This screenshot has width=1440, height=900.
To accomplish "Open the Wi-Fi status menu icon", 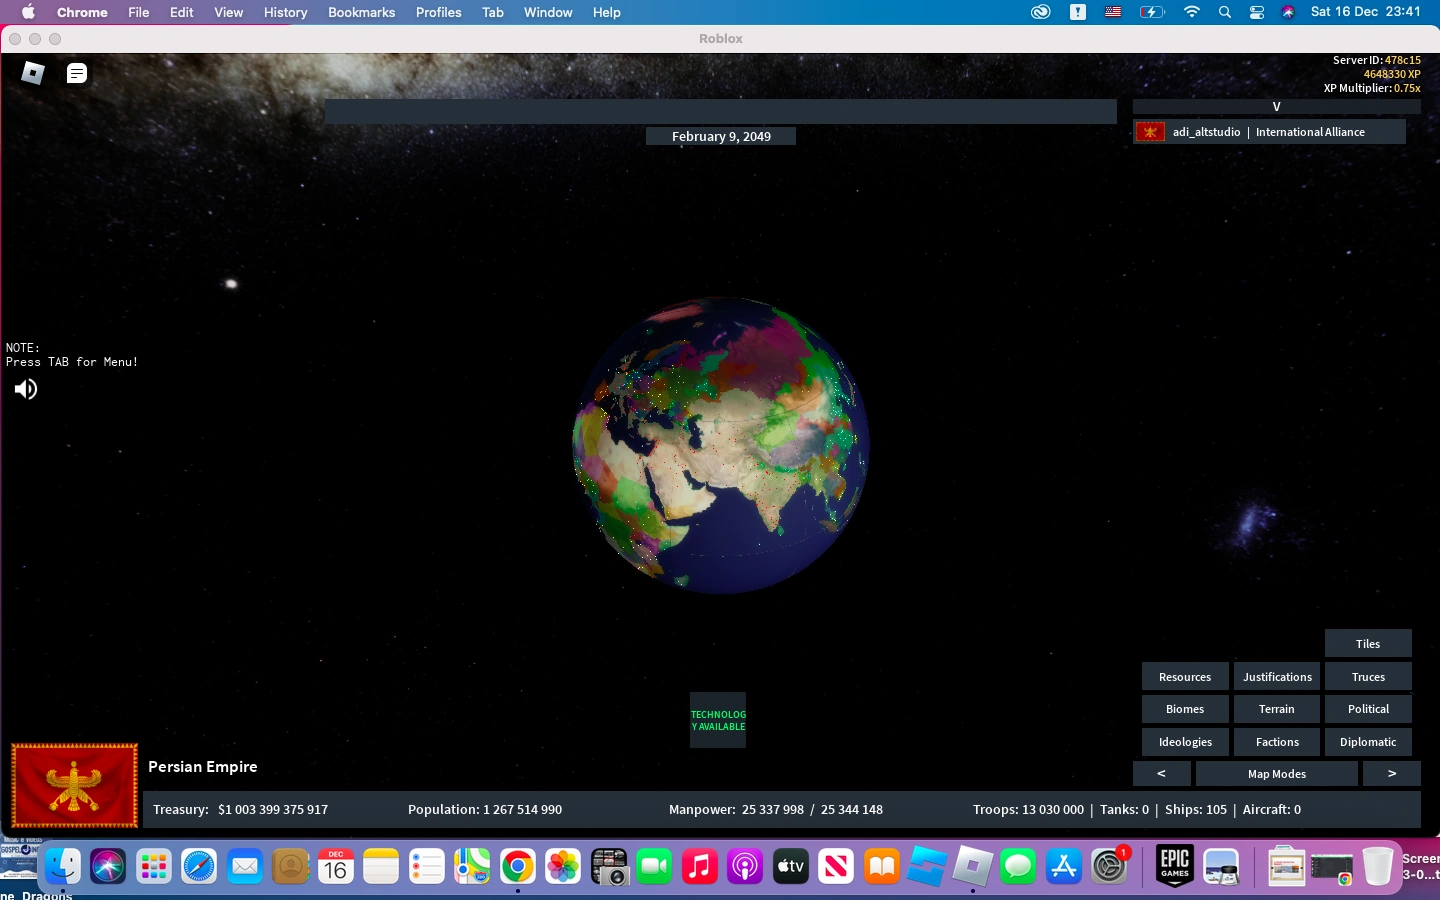I will coord(1192,12).
